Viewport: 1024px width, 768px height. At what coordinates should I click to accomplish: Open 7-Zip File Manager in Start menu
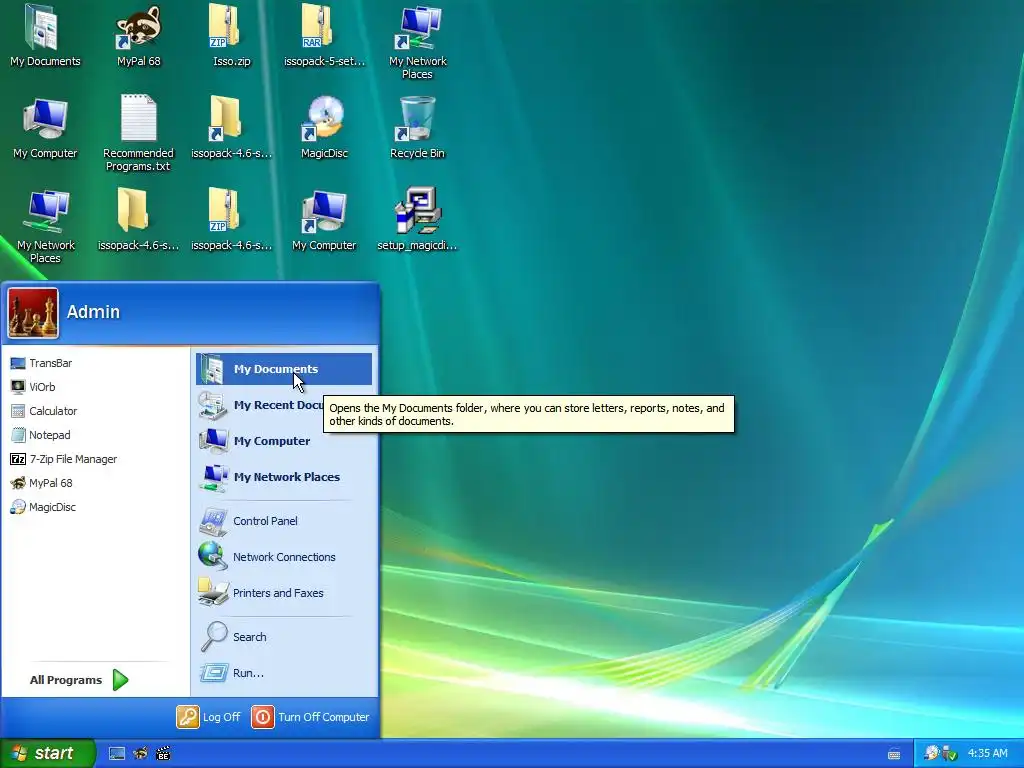click(64, 459)
